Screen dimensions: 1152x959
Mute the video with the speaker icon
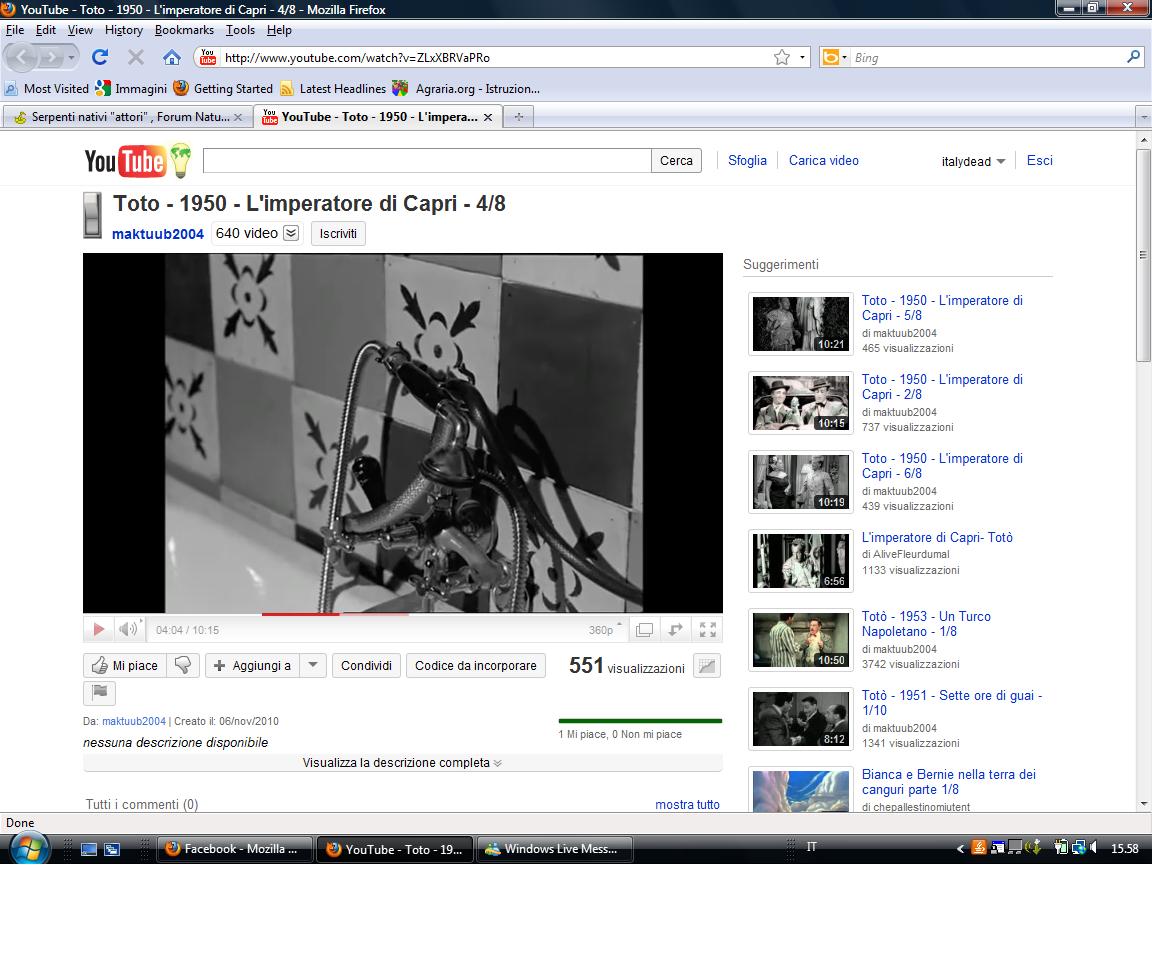[128, 629]
